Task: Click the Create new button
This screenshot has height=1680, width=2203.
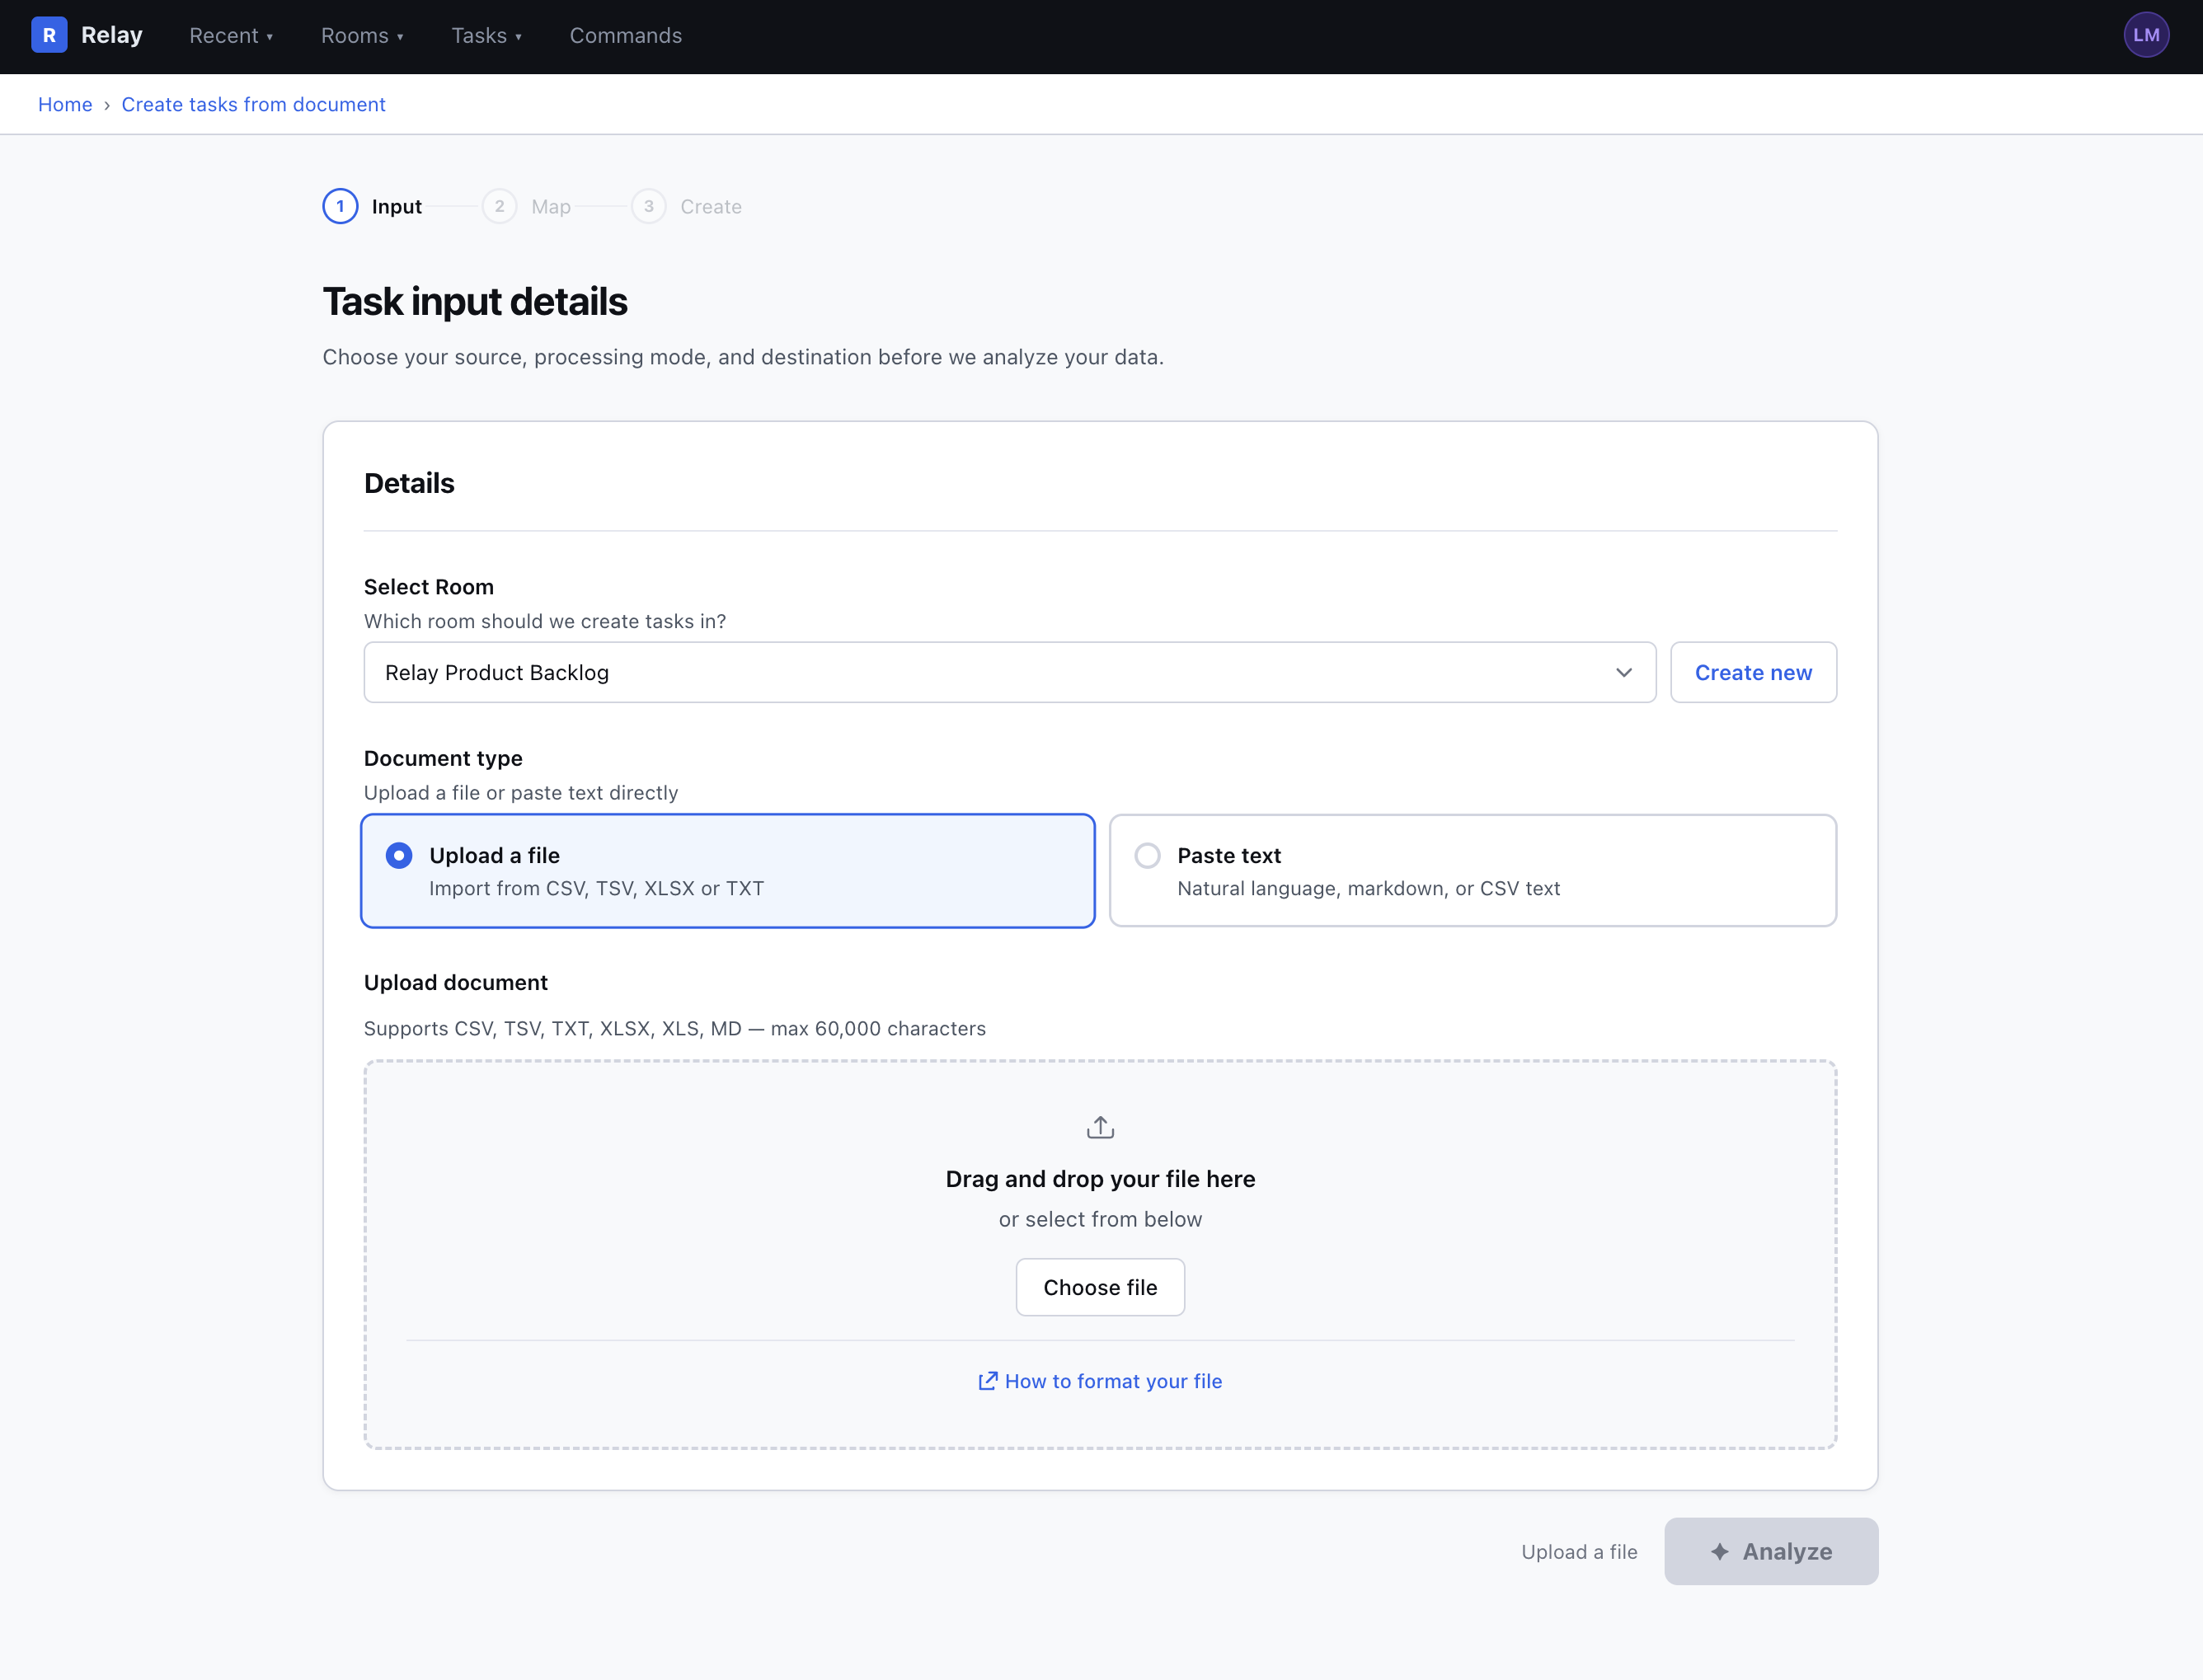Action: (1753, 672)
